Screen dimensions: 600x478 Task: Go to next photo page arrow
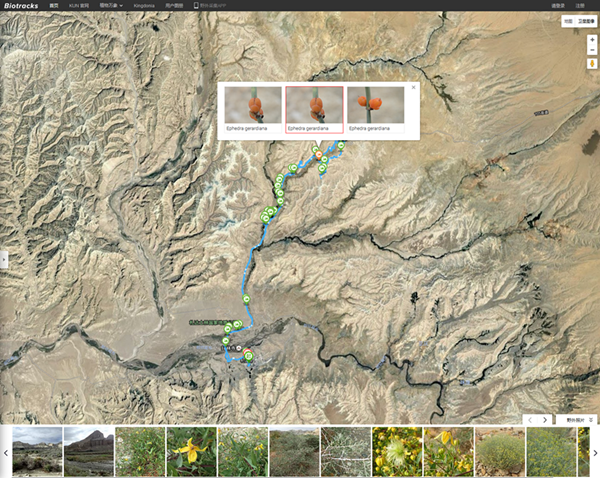click(x=545, y=420)
